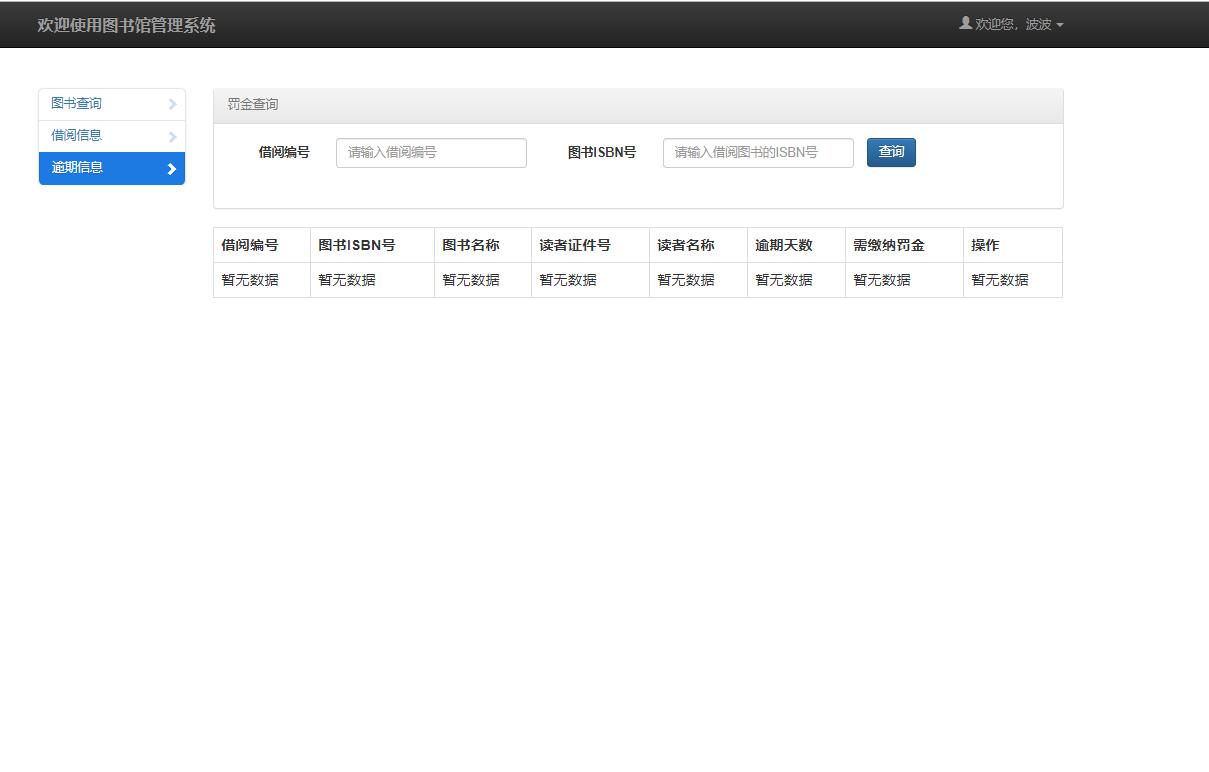Click the chevron arrow beside 图书查询
This screenshot has height=772, width=1209.
point(172,104)
